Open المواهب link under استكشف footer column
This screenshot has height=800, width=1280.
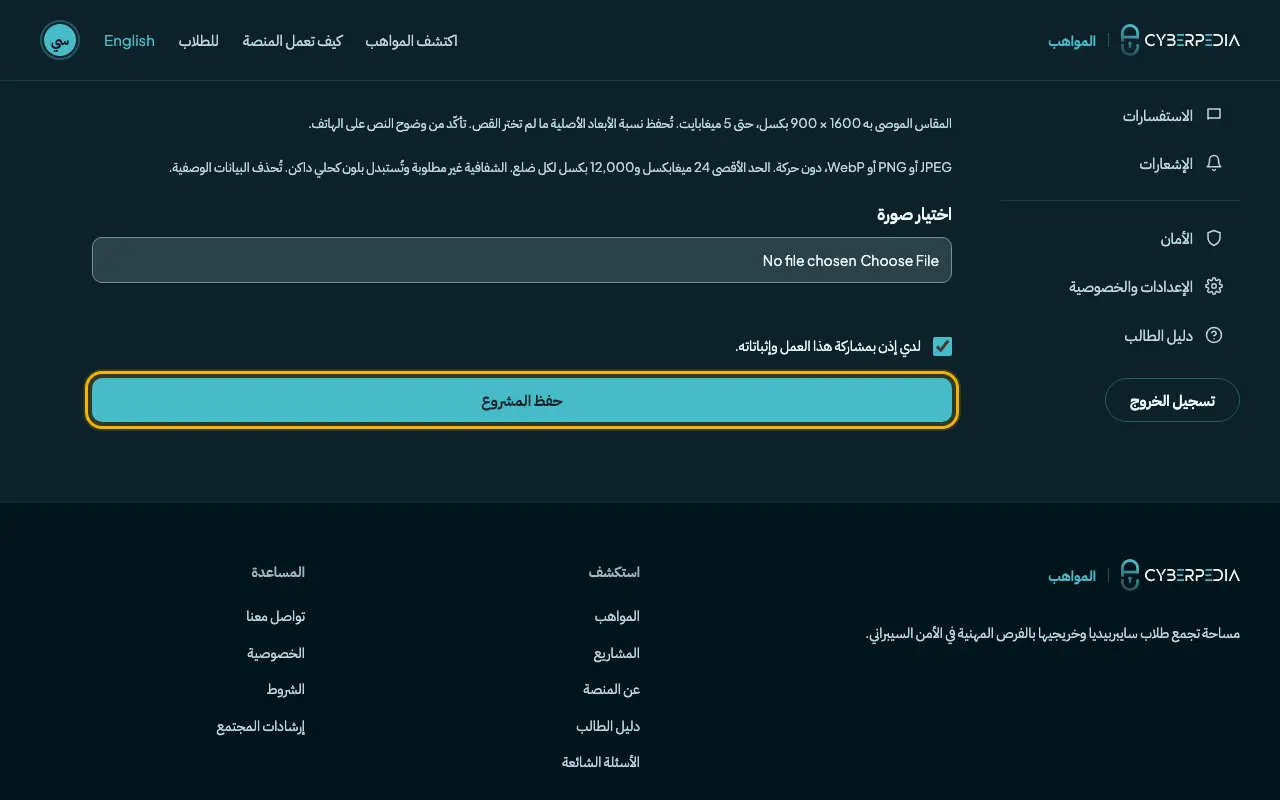(x=617, y=616)
